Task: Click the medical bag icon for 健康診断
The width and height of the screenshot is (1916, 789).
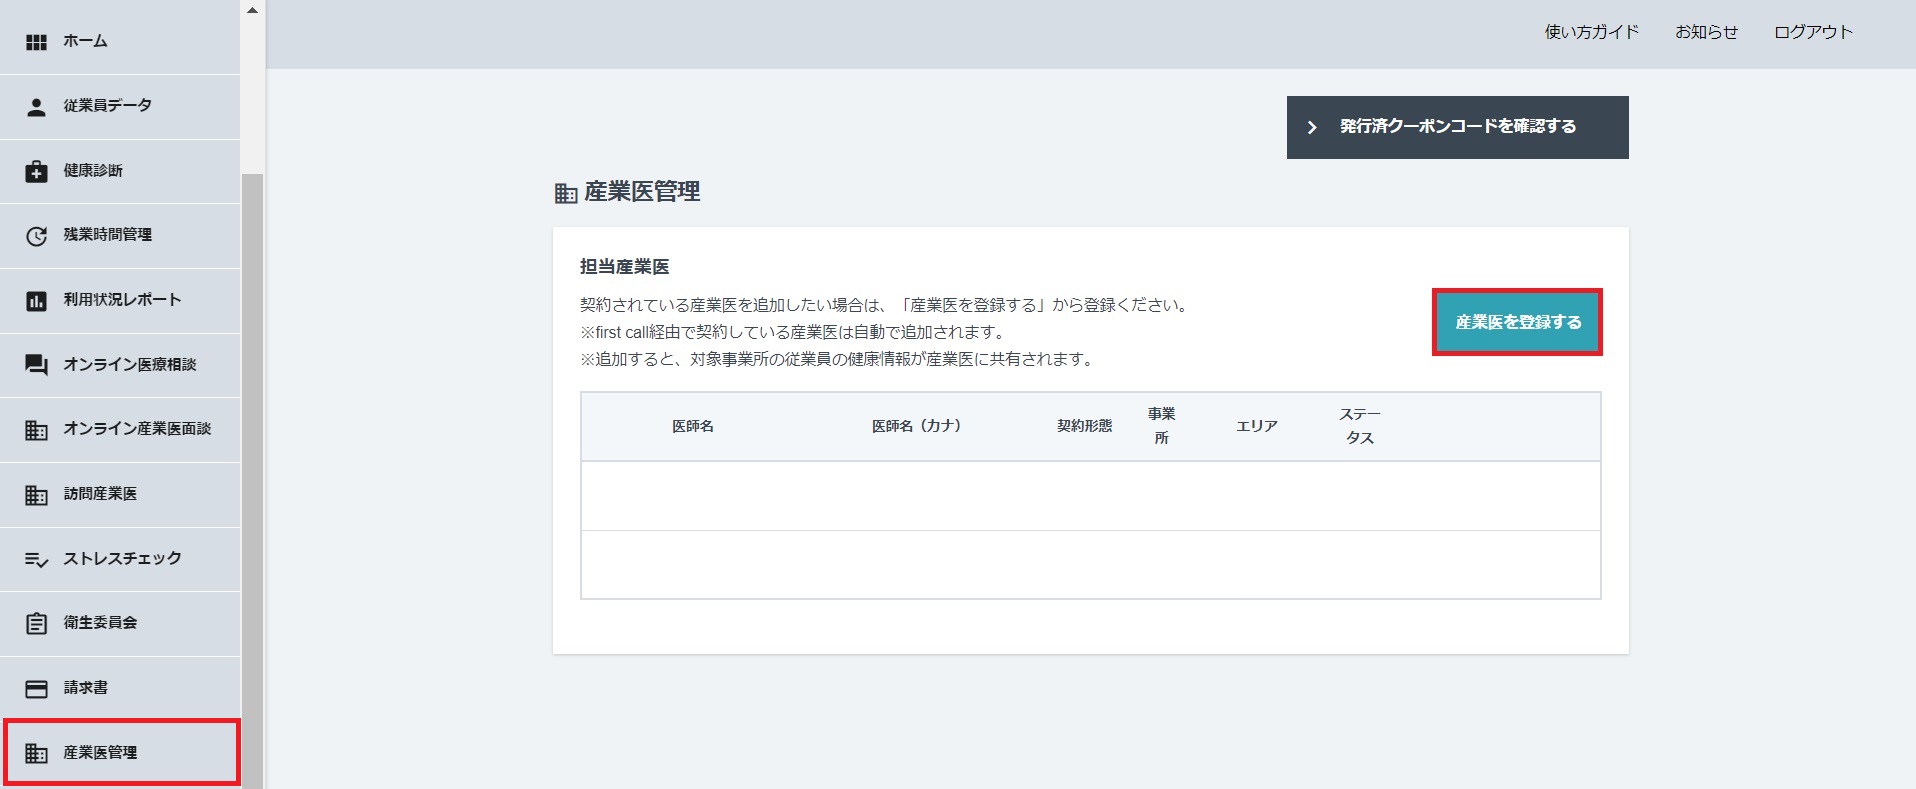Action: tap(36, 171)
